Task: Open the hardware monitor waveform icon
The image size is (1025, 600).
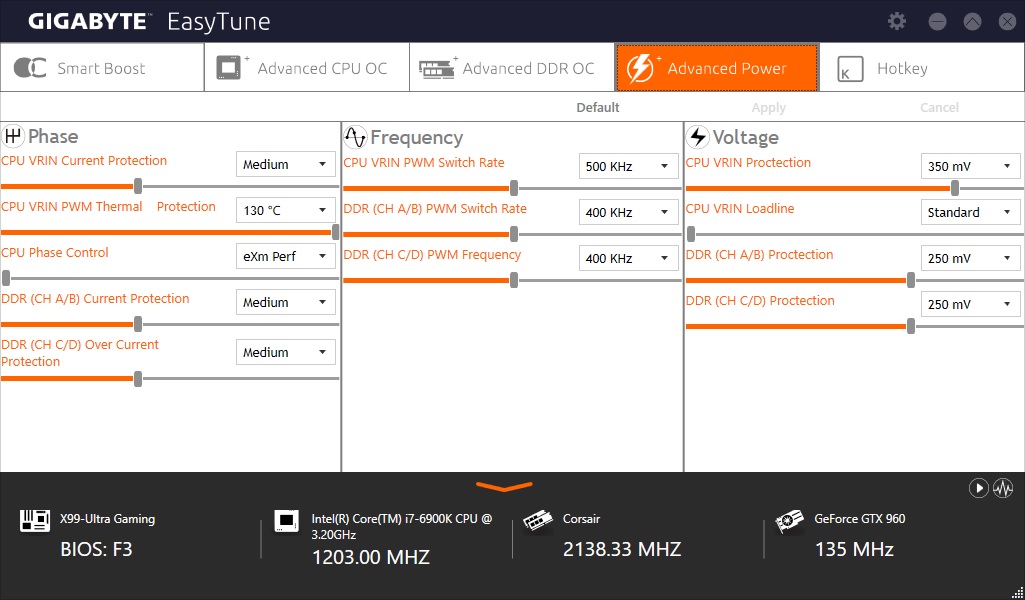Action: pyautogui.click(x=1003, y=488)
